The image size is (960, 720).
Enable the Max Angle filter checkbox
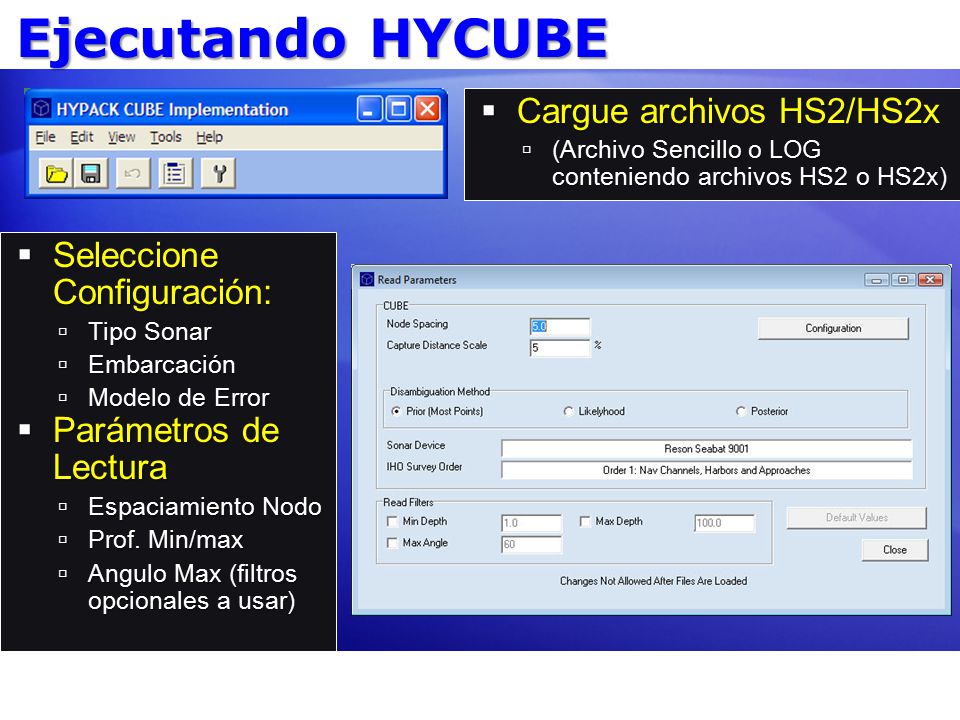392,542
